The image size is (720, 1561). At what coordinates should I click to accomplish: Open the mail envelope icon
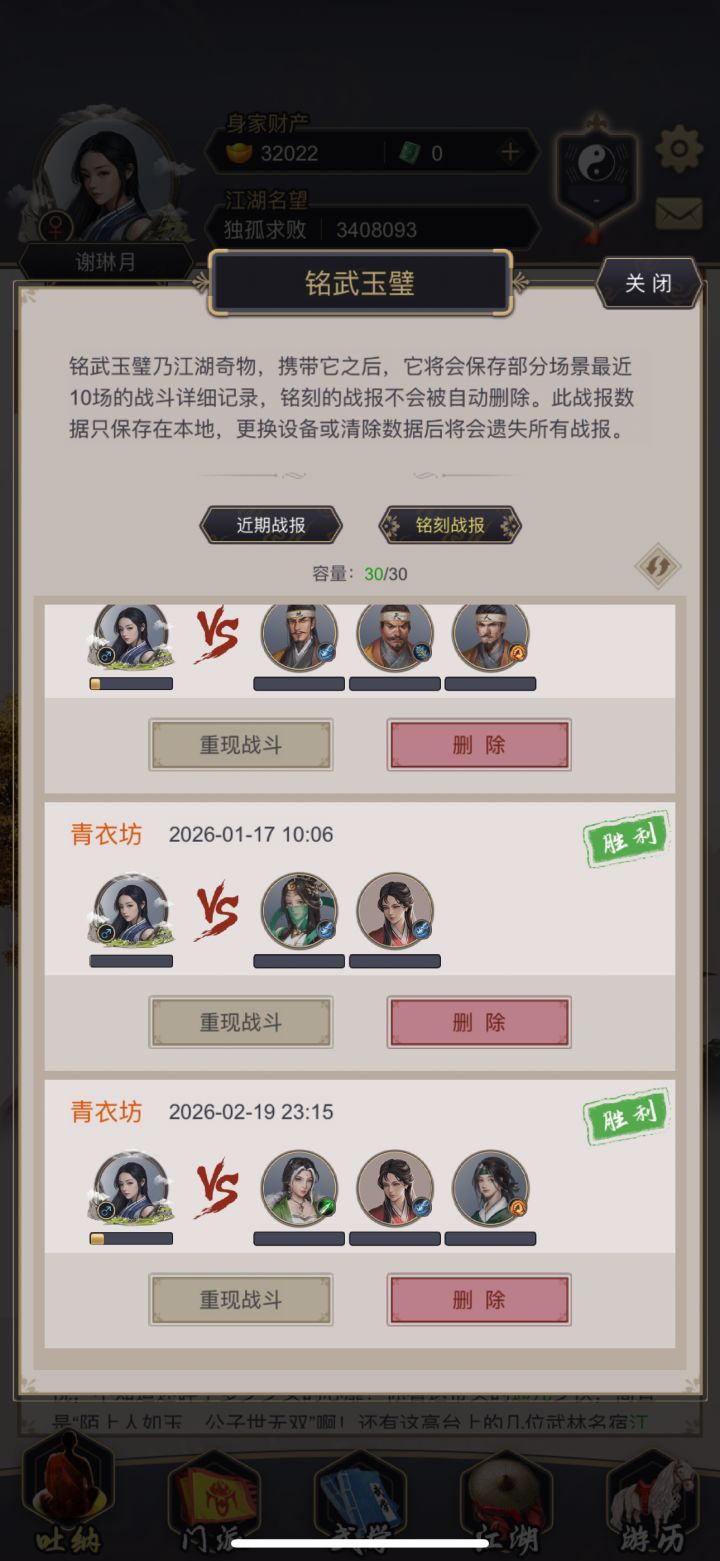click(x=679, y=213)
